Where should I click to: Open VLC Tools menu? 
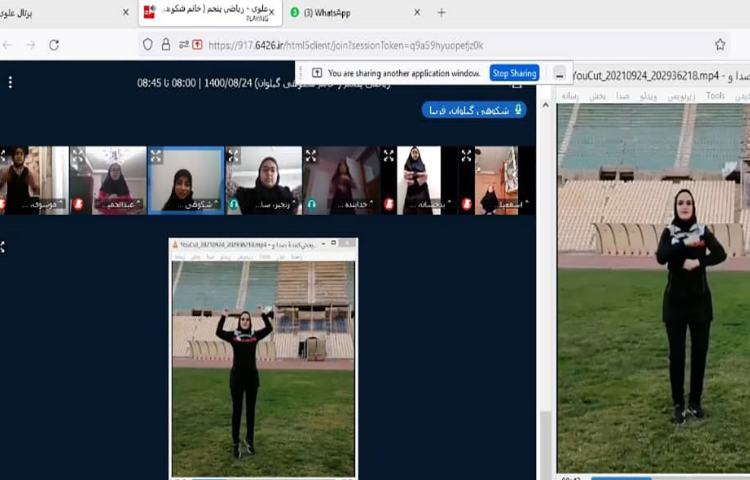coord(715,96)
